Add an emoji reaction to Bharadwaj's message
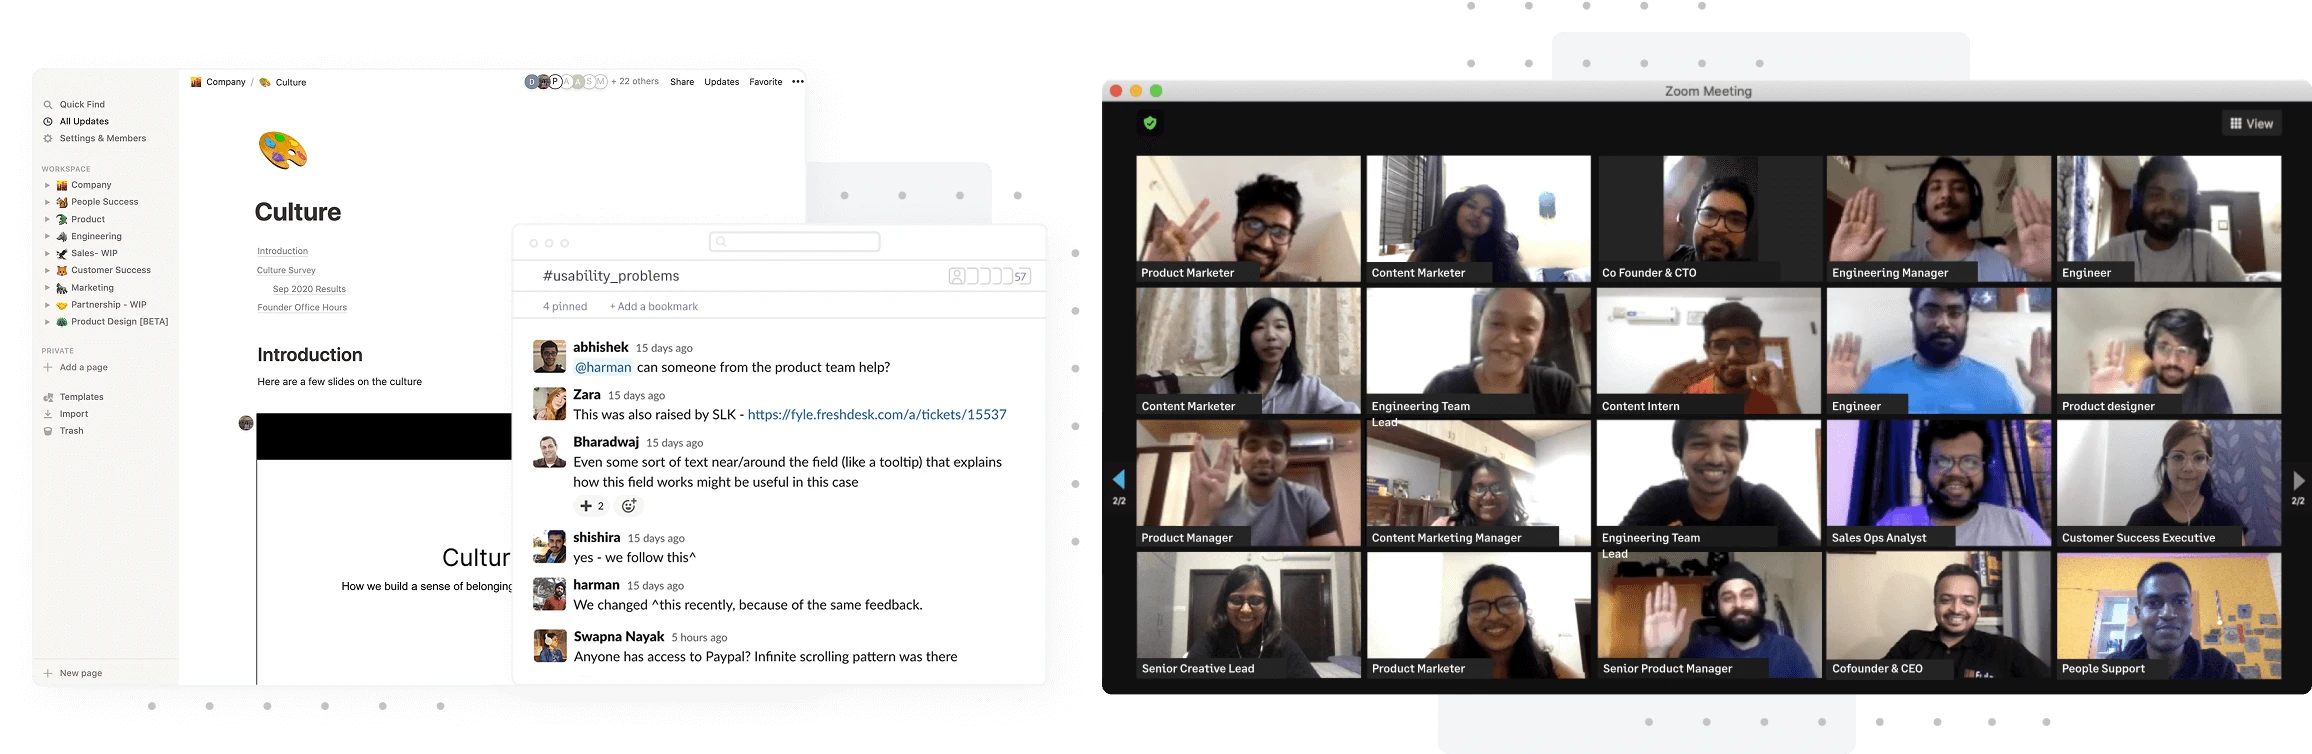Image resolution: width=2312 pixels, height=754 pixels. click(x=629, y=506)
